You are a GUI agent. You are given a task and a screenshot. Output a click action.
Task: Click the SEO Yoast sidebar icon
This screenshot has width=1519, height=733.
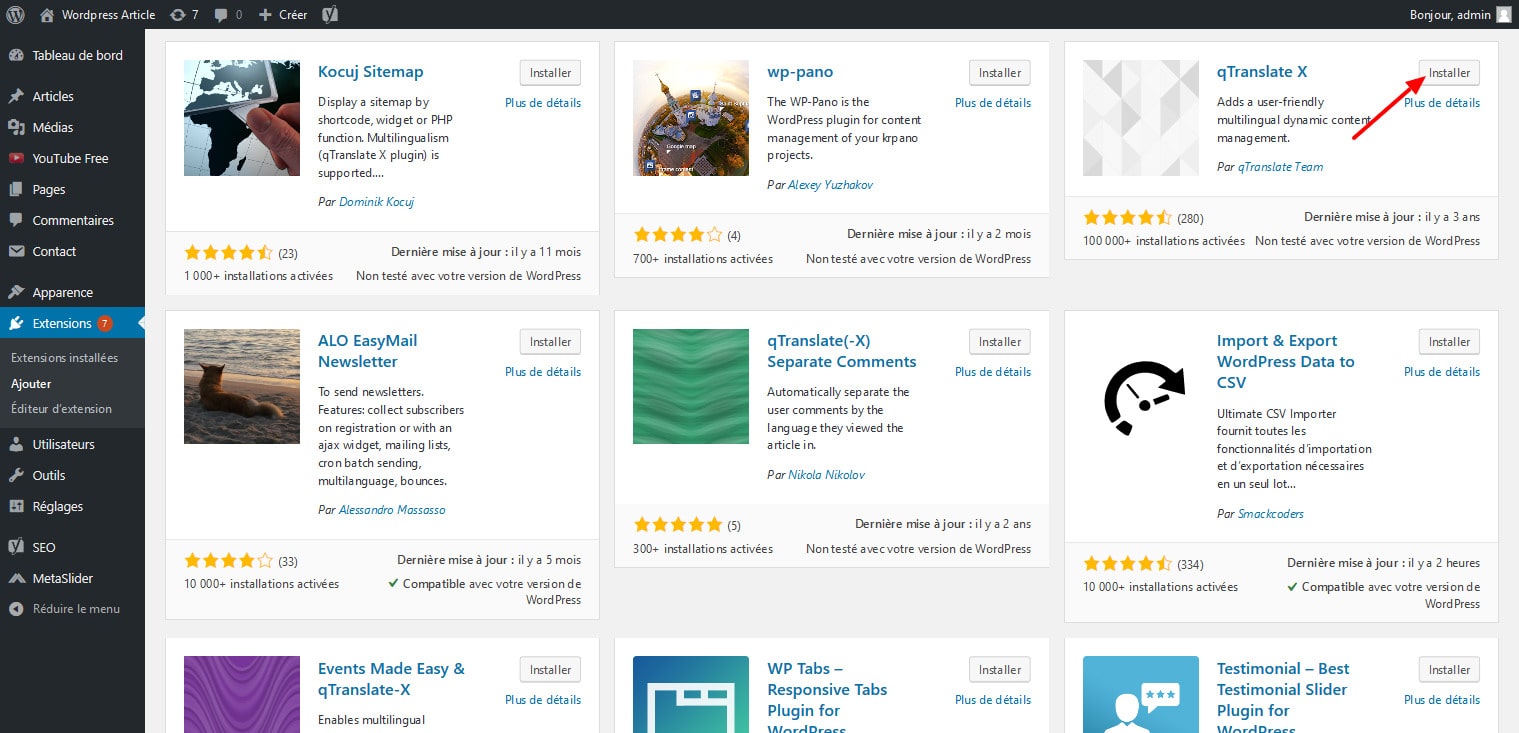tap(16, 547)
